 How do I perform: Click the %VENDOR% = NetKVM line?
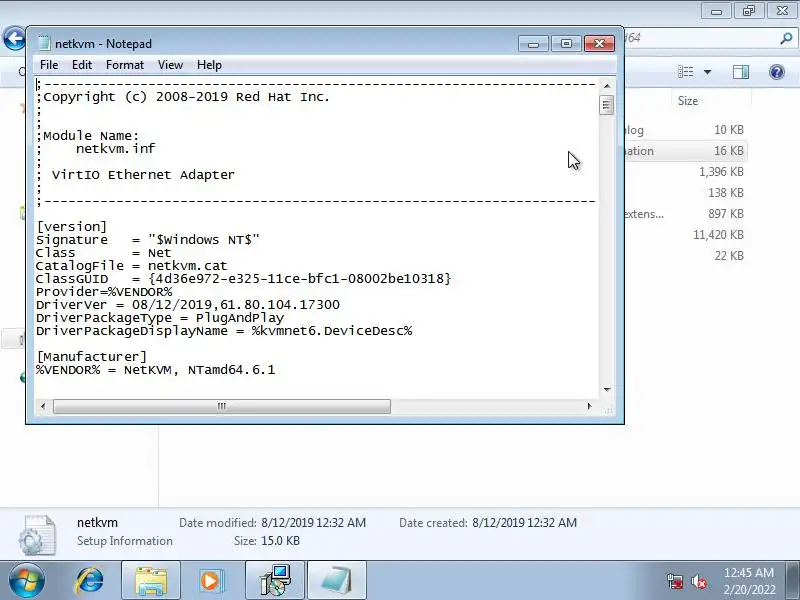pos(155,370)
